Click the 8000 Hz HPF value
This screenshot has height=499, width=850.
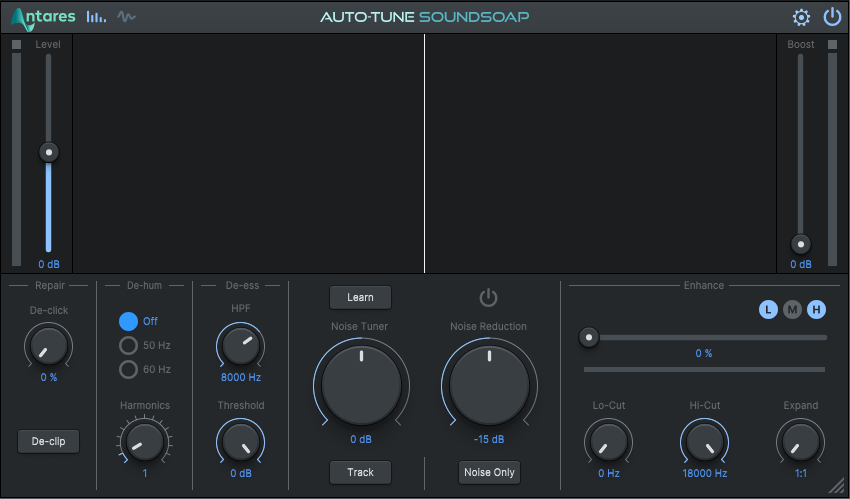coord(241,378)
